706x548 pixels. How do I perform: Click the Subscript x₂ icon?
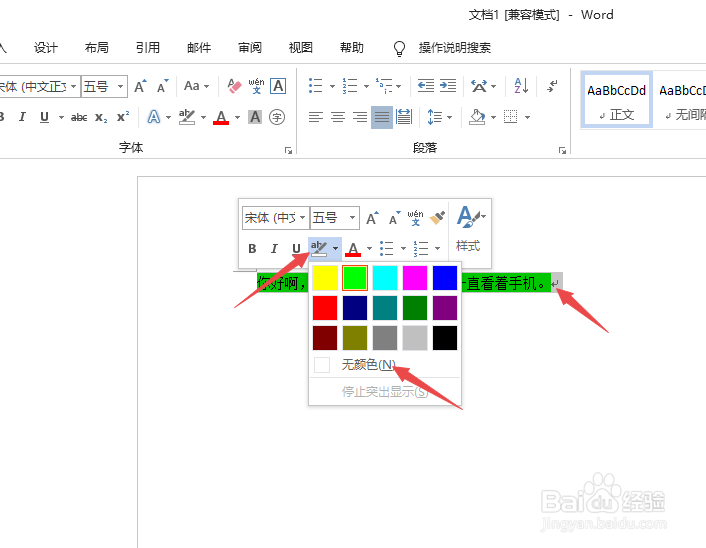pos(101,118)
